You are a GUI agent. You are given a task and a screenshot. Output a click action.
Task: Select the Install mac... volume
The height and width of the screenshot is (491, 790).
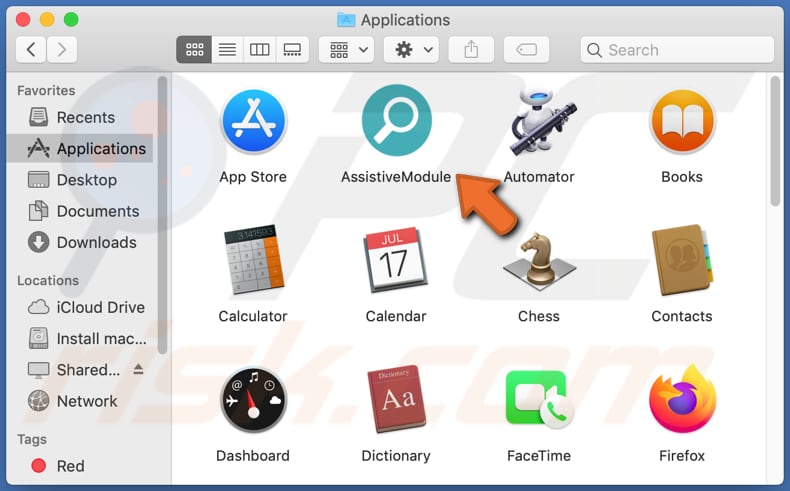82,338
